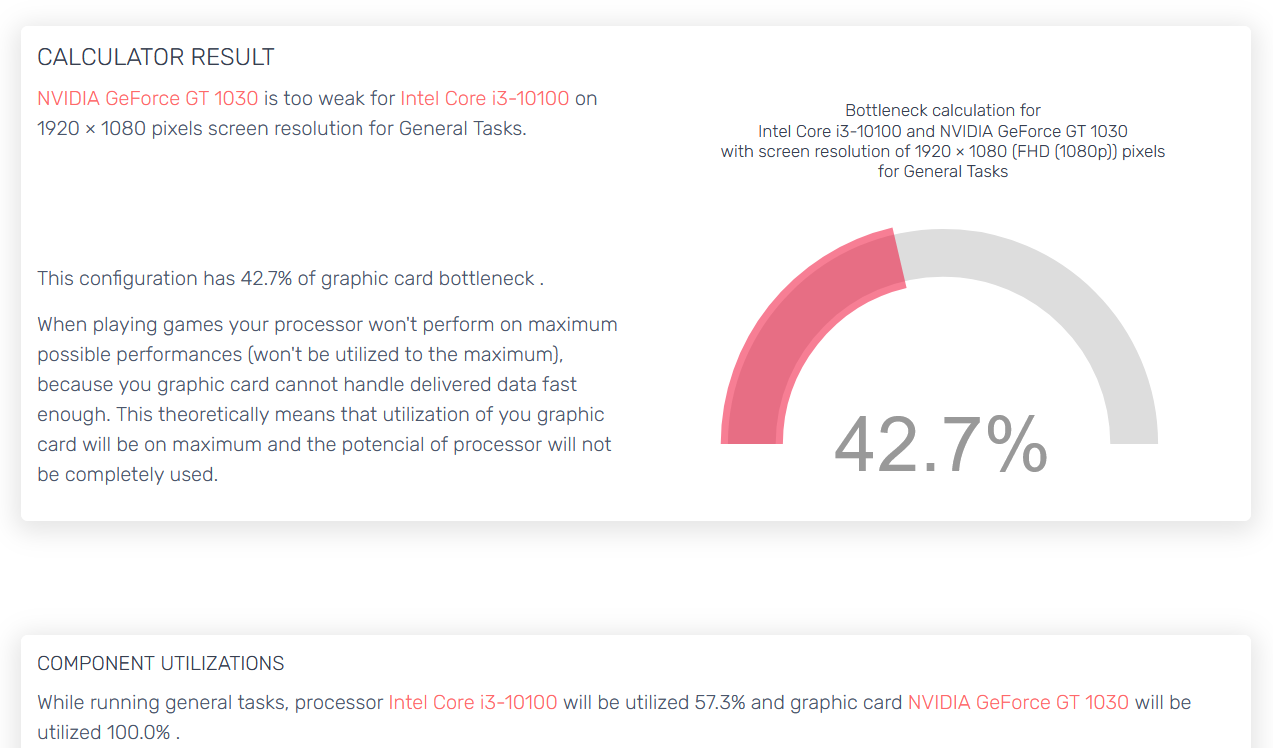Open the NVIDIA GeForce GT 1030 link in Calculator Result
Screen dimensions: 1273x748
(x=148, y=98)
